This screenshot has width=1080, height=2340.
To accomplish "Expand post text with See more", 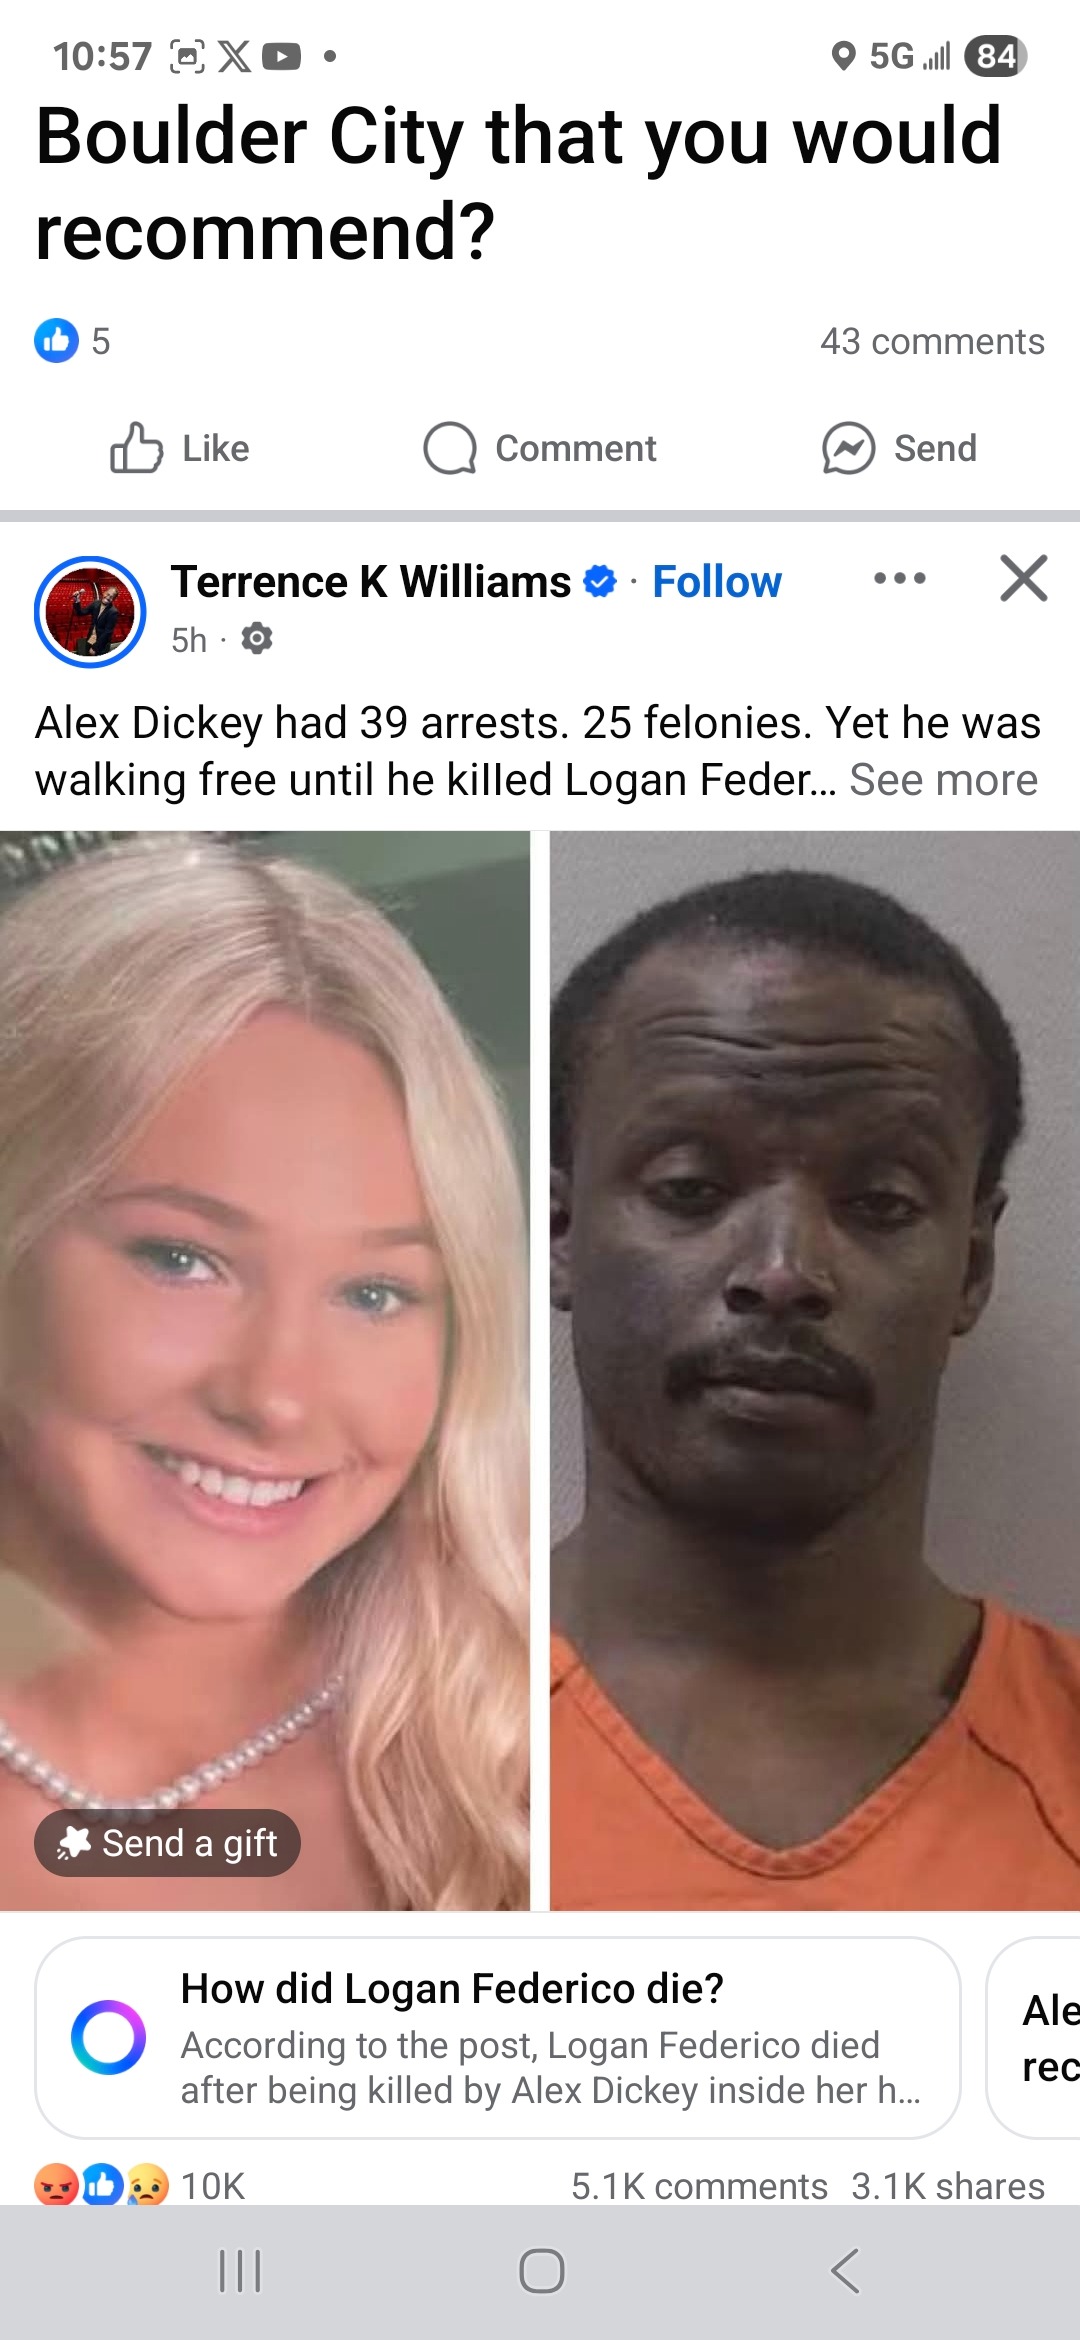I will click(x=943, y=780).
